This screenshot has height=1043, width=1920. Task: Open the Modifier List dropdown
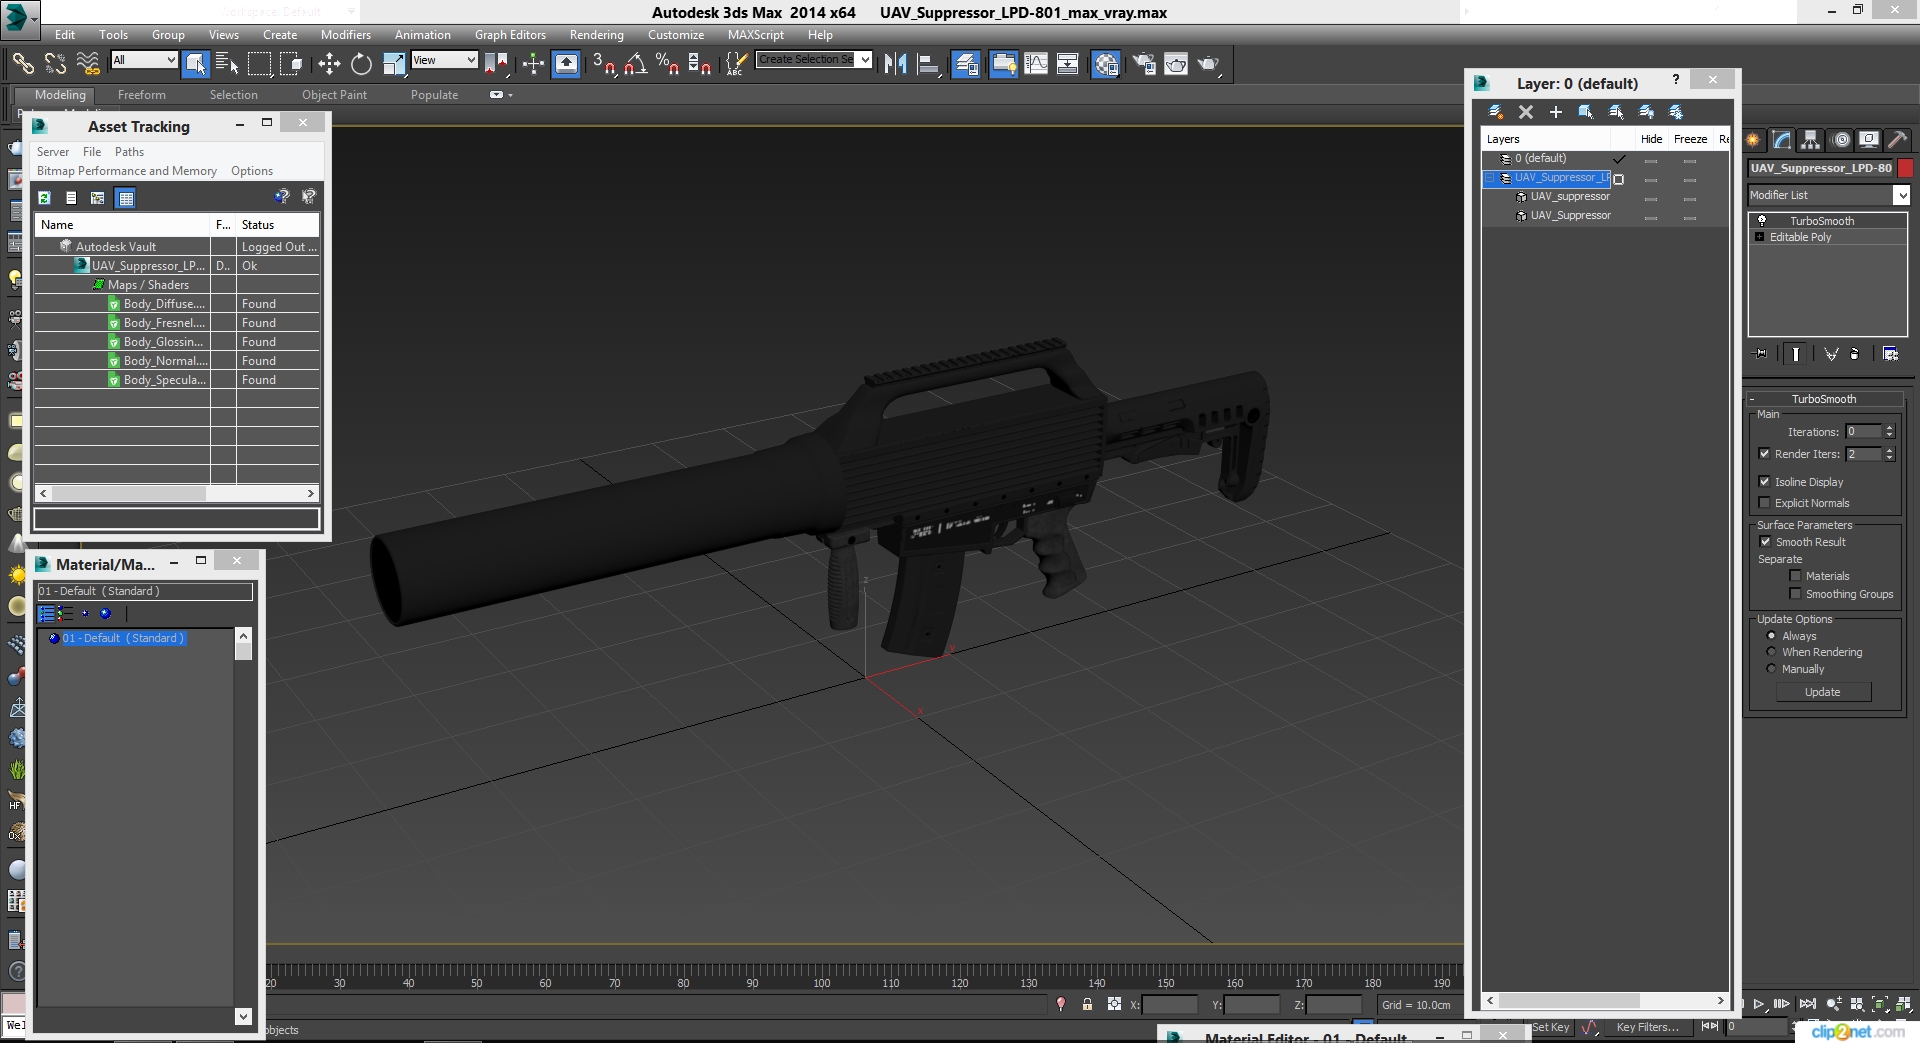1902,195
